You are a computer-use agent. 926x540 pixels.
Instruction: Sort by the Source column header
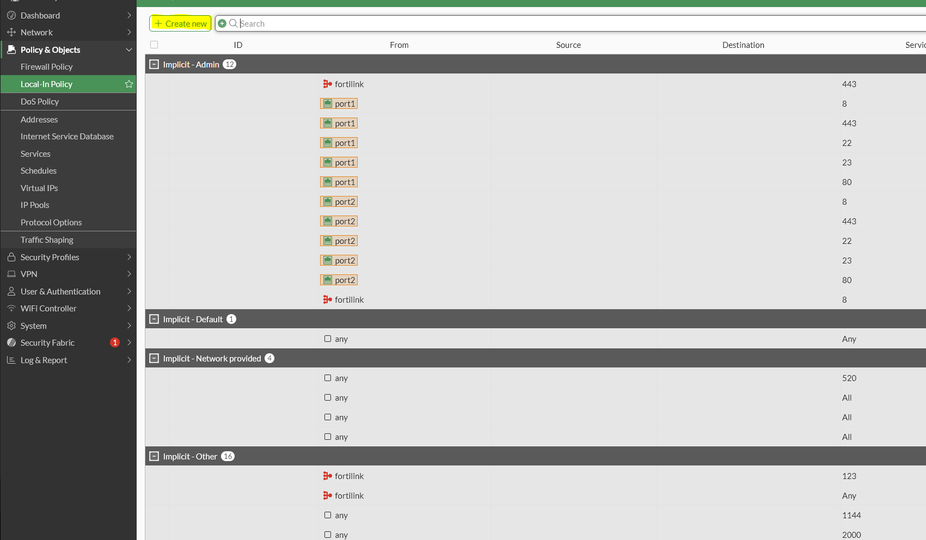coord(568,45)
